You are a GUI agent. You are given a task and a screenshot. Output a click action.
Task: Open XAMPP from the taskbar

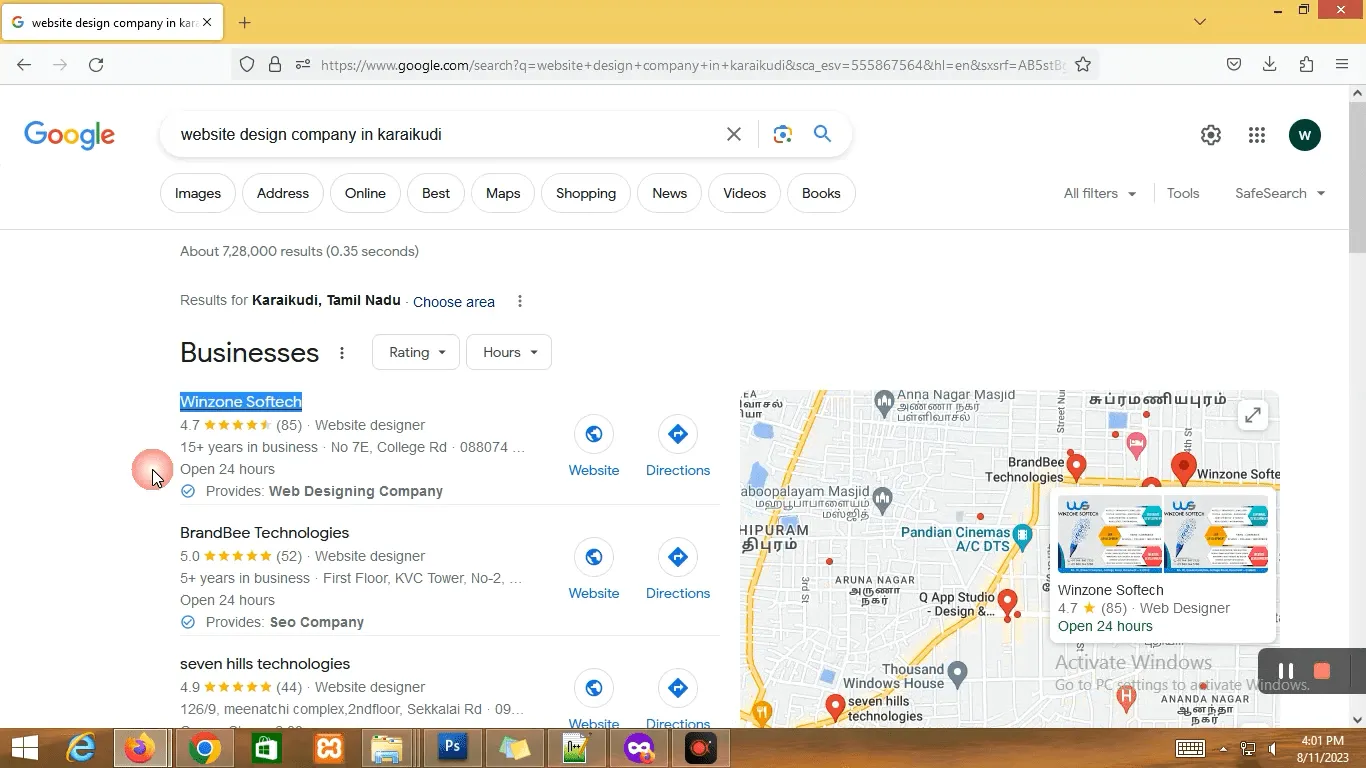click(x=328, y=748)
